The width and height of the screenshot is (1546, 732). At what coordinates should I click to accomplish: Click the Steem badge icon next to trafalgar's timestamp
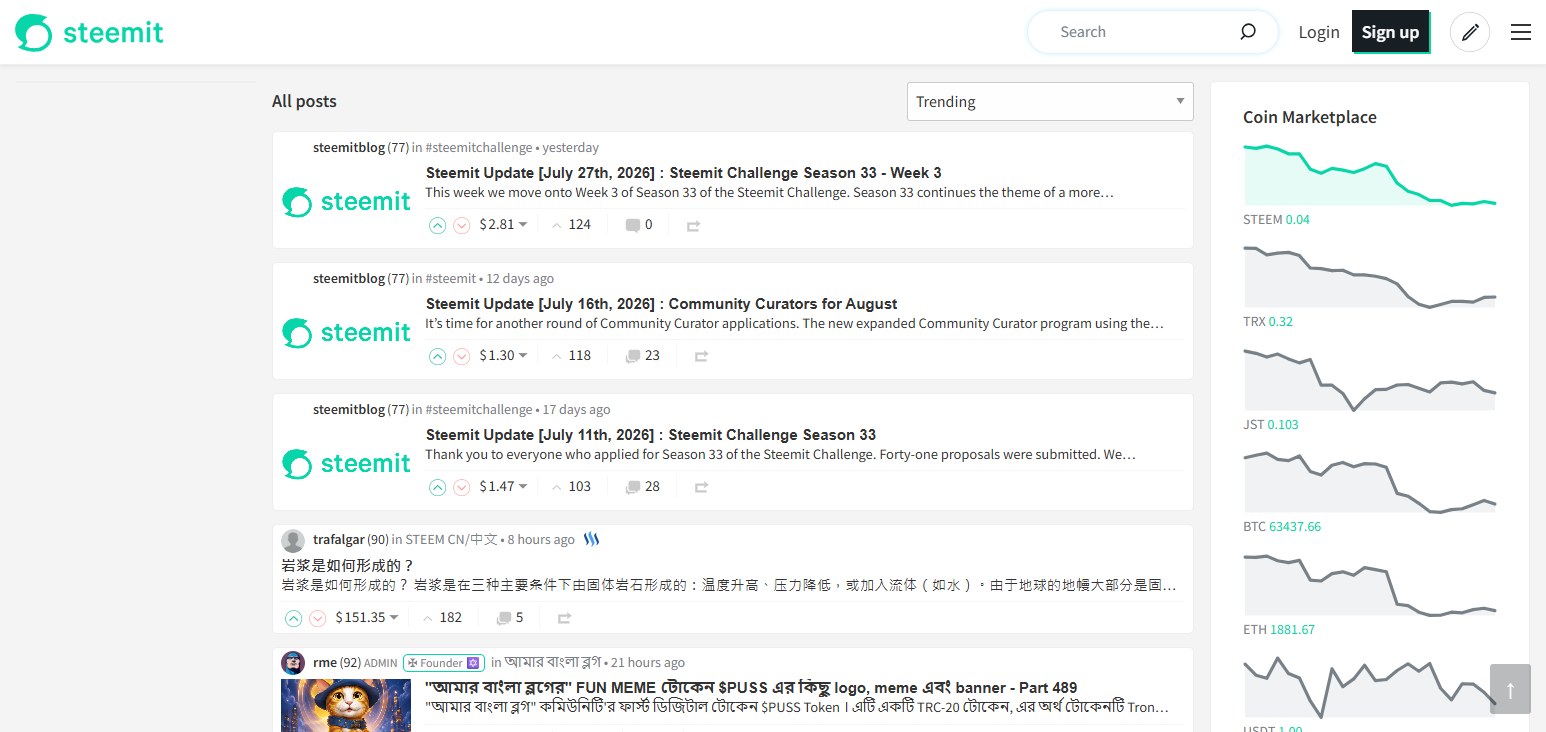(591, 540)
